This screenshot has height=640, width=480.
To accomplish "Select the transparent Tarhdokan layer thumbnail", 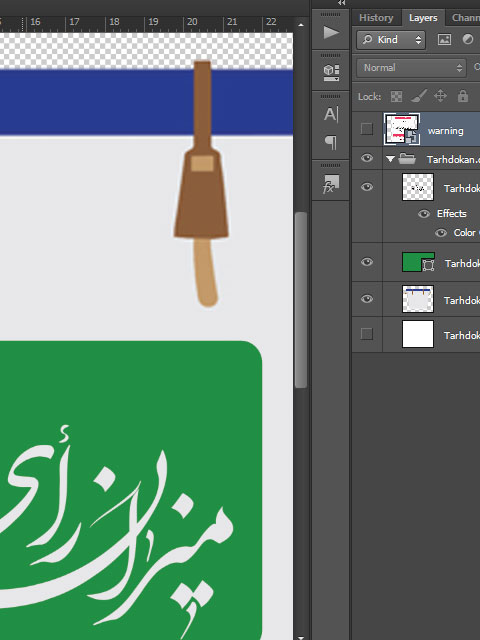I will (418, 187).
